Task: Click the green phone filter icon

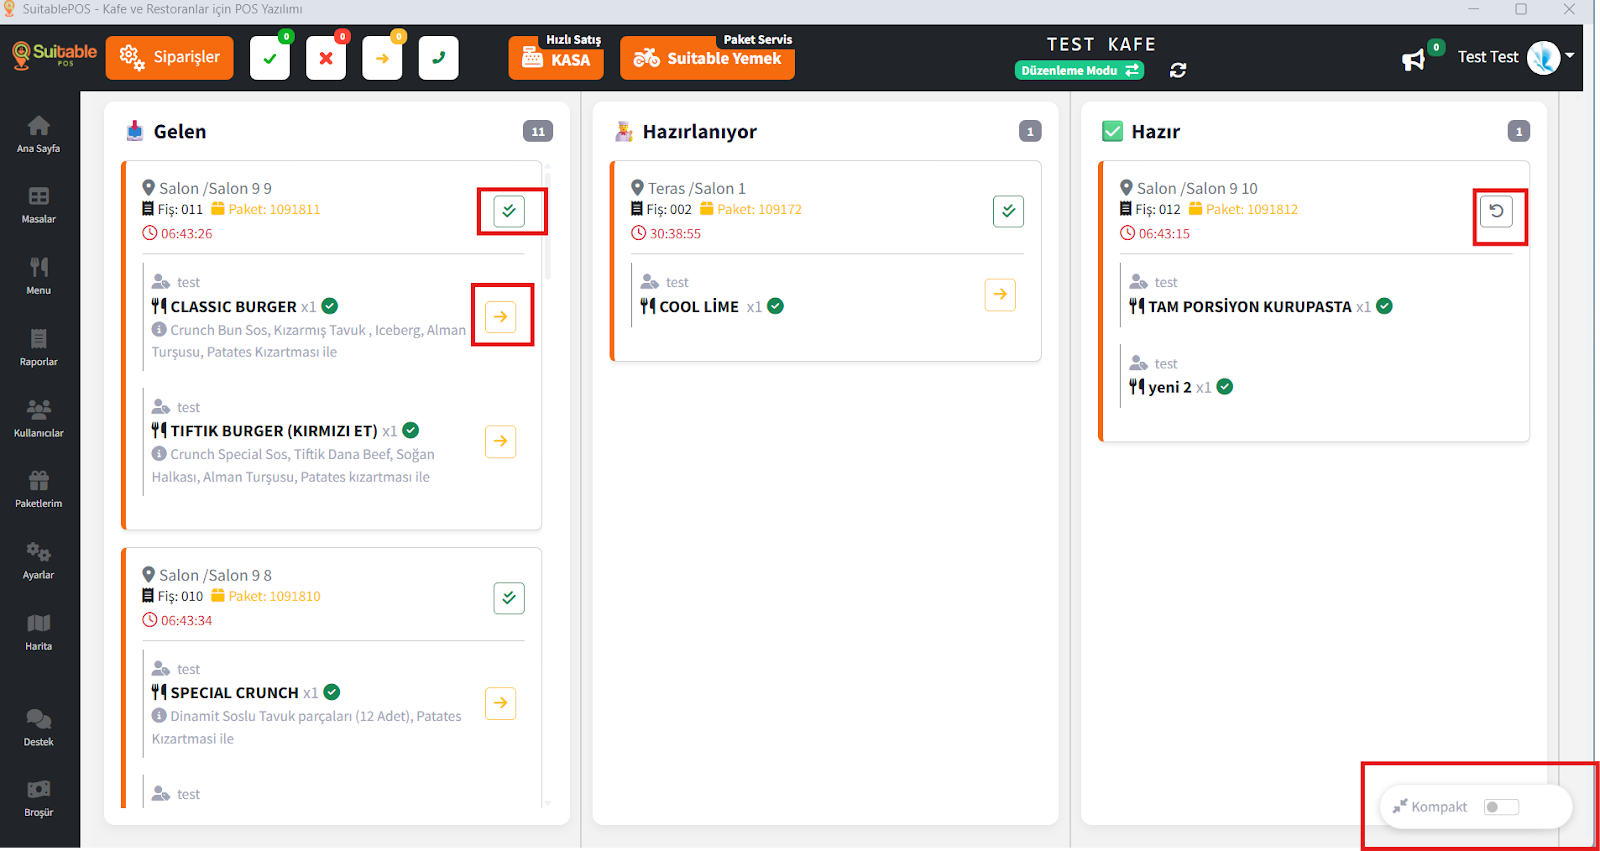Action: click(438, 59)
